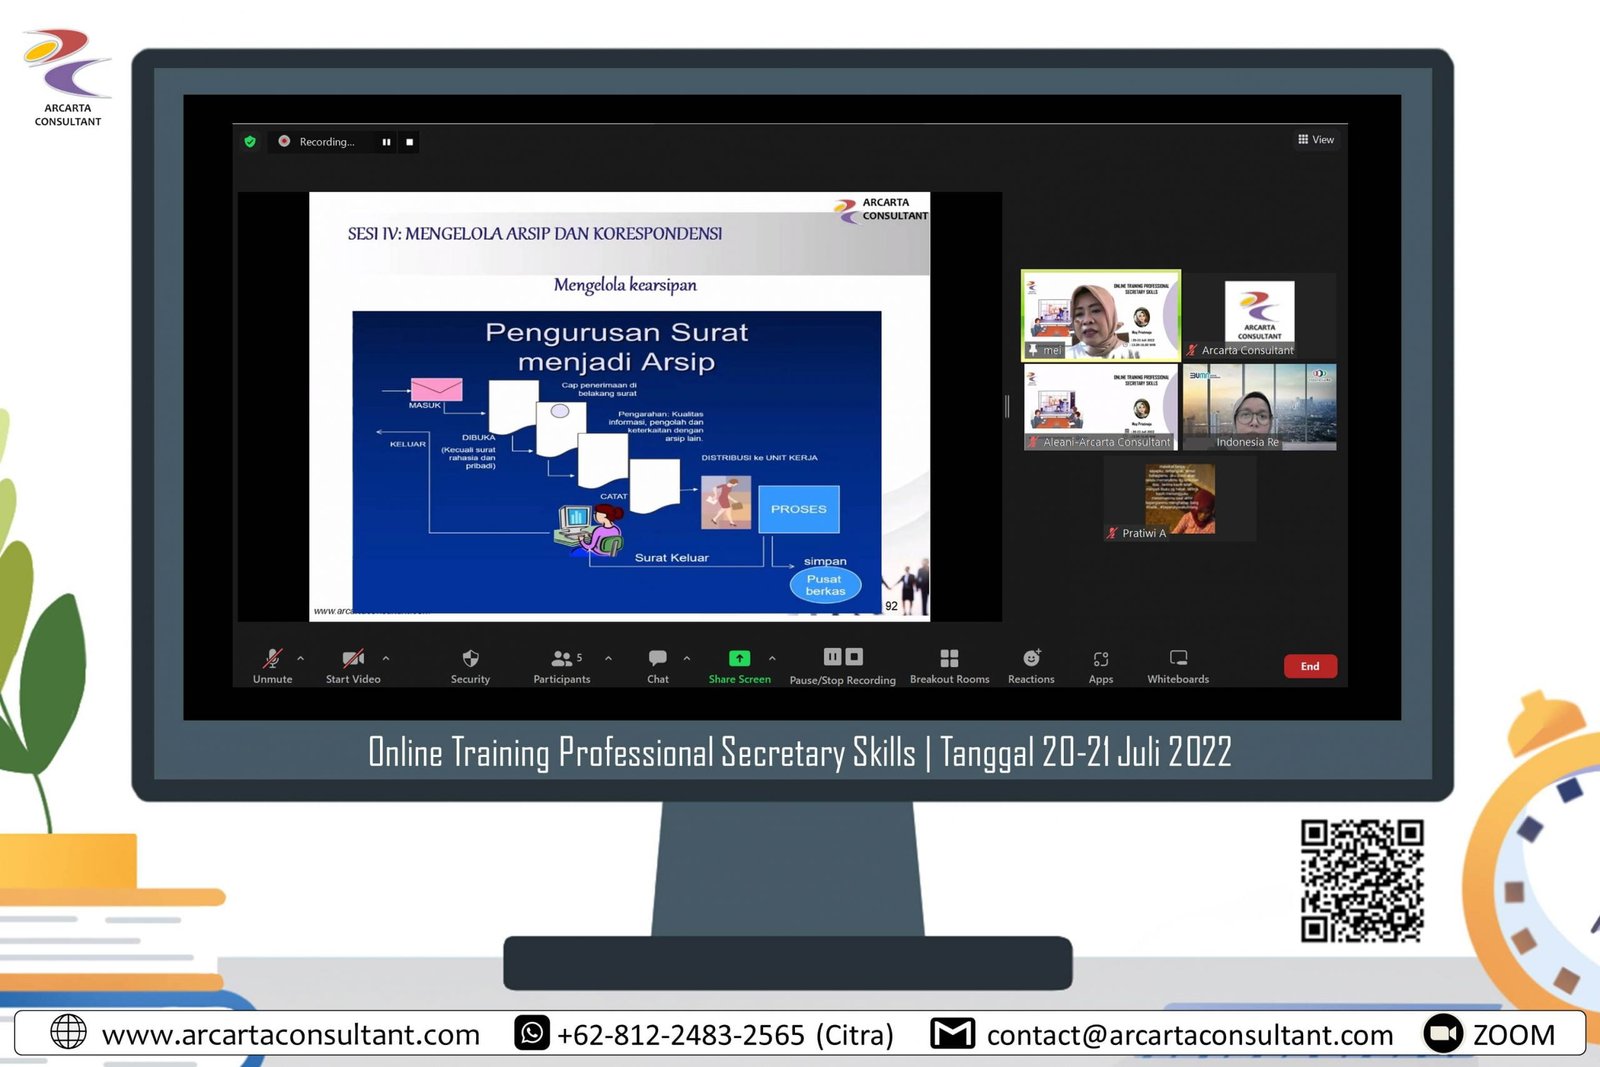Open the Chat panel
Screen dimensions: 1600x1067
[x=657, y=659]
